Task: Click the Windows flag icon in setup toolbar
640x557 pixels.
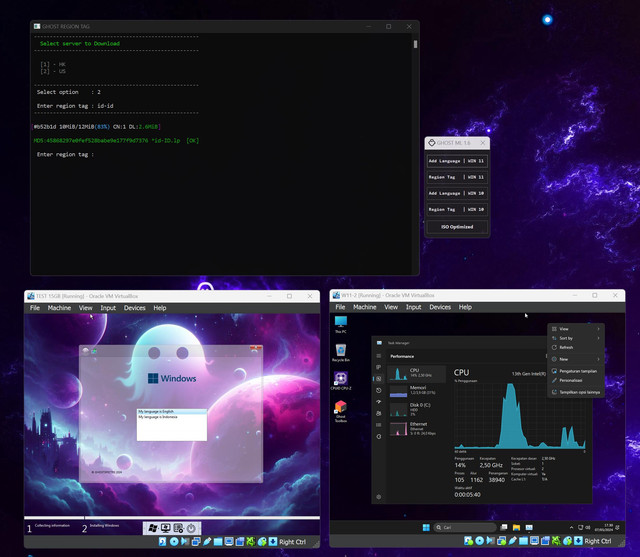Action: coord(153,528)
